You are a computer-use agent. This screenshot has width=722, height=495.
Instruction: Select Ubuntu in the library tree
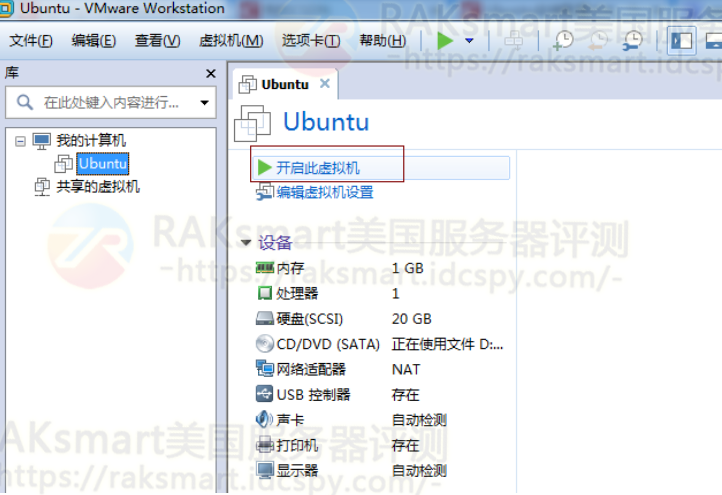(x=102, y=163)
